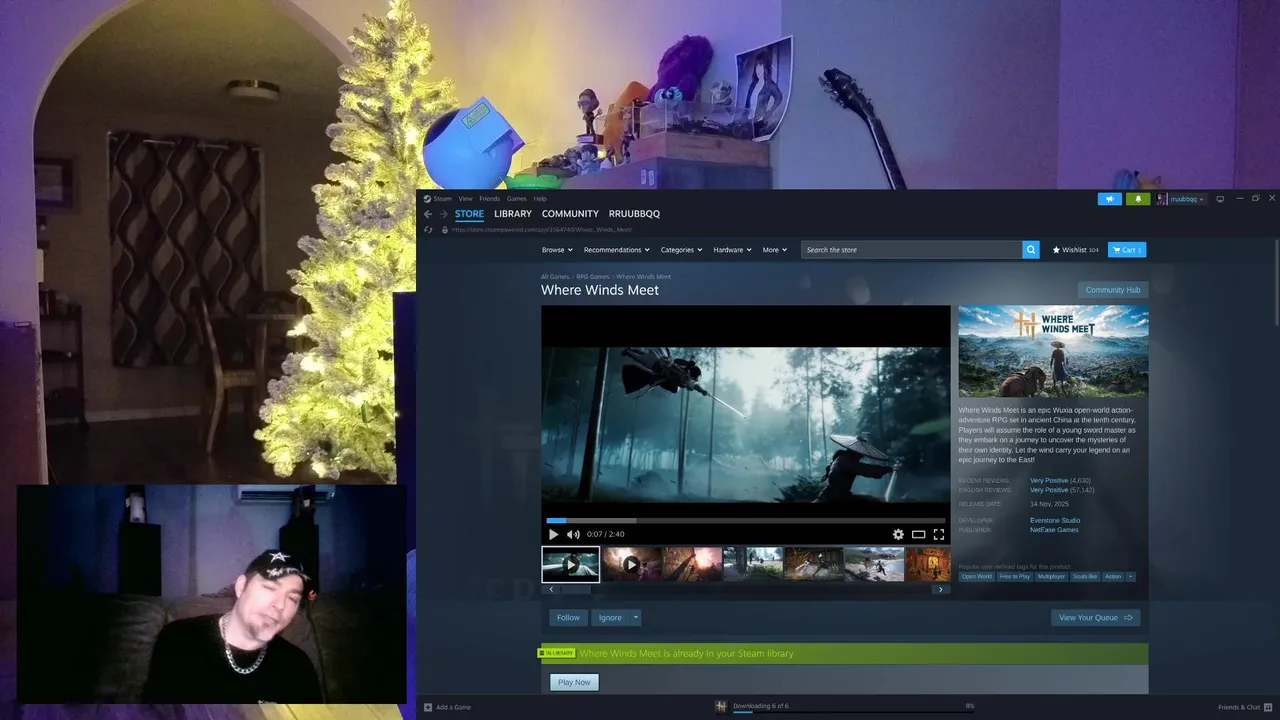Image resolution: width=1280 pixels, height=720 pixels.
Task: Open the All Games breadcrumb link
Action: tap(555, 277)
